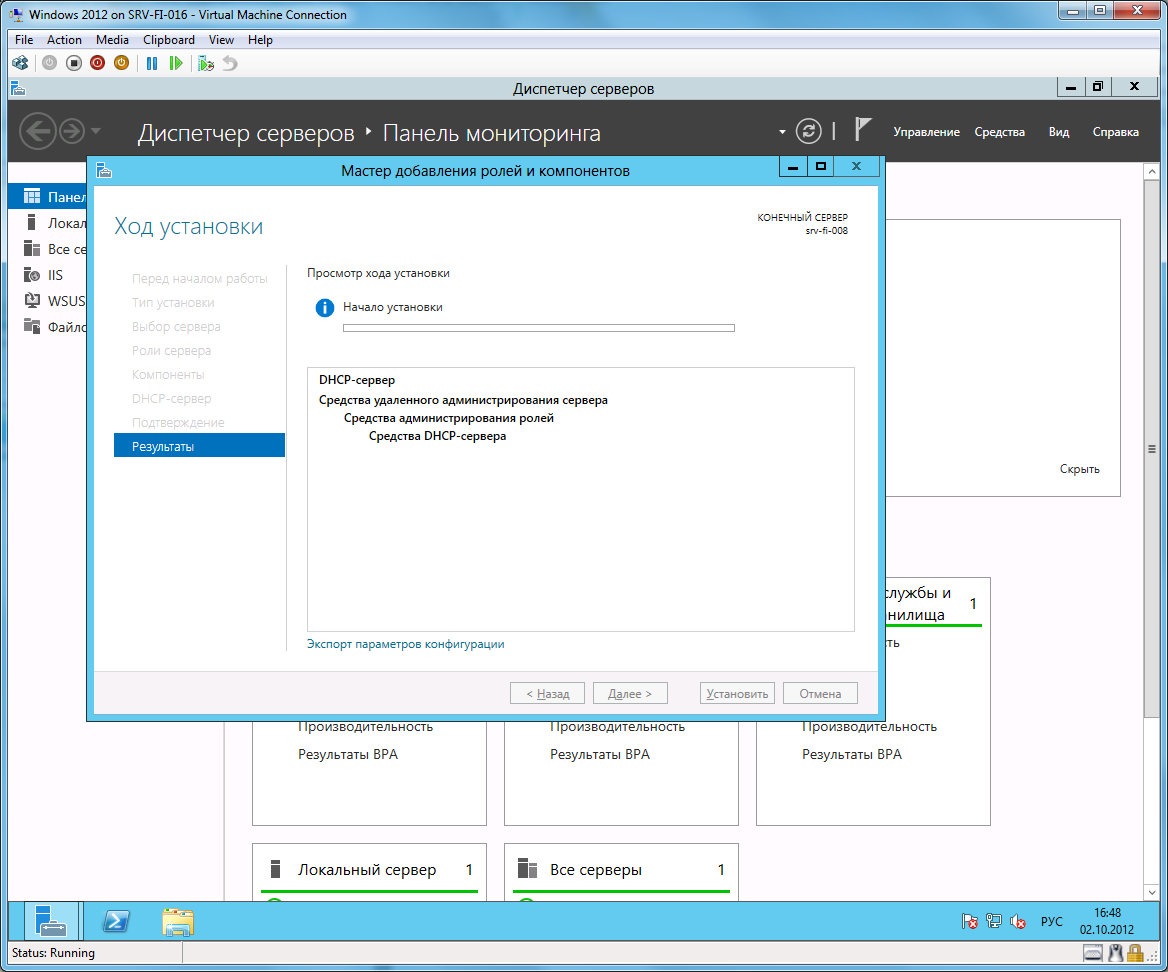1168x972 pixels.
Task: Click the scroll down arrow of dashboard
Action: (1152, 892)
